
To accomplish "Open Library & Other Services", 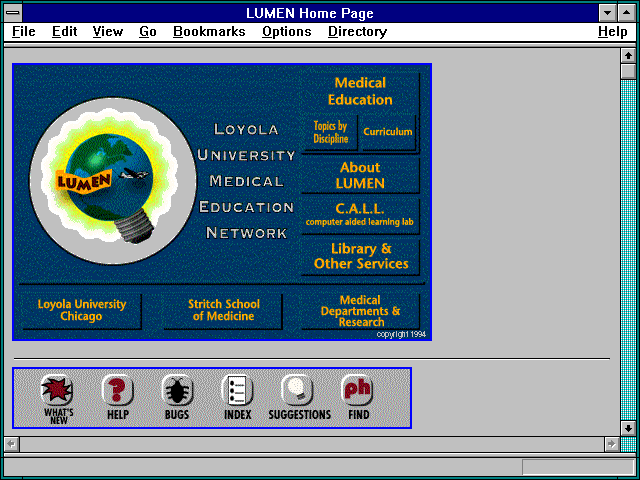I will point(360,256).
